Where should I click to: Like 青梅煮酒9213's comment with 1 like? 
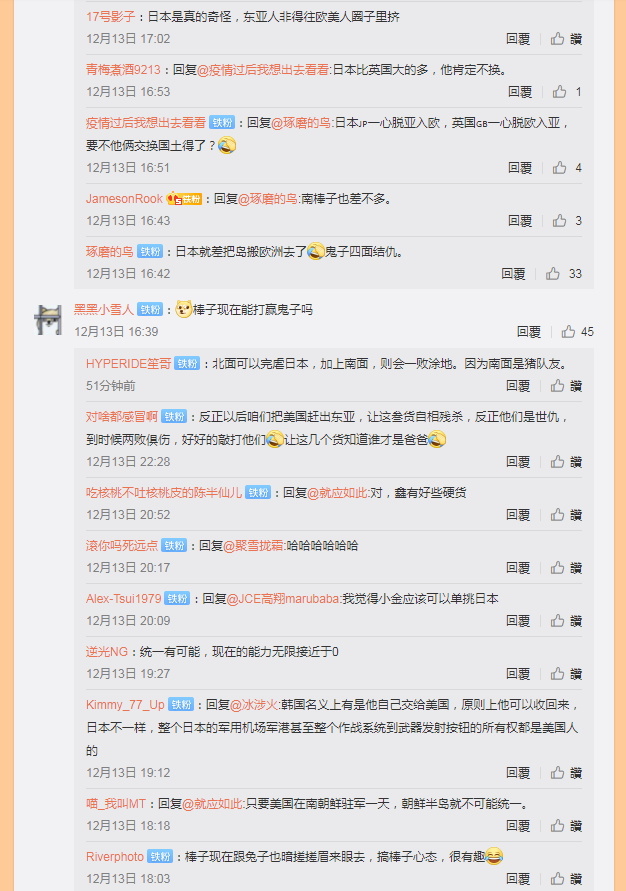pos(566,91)
